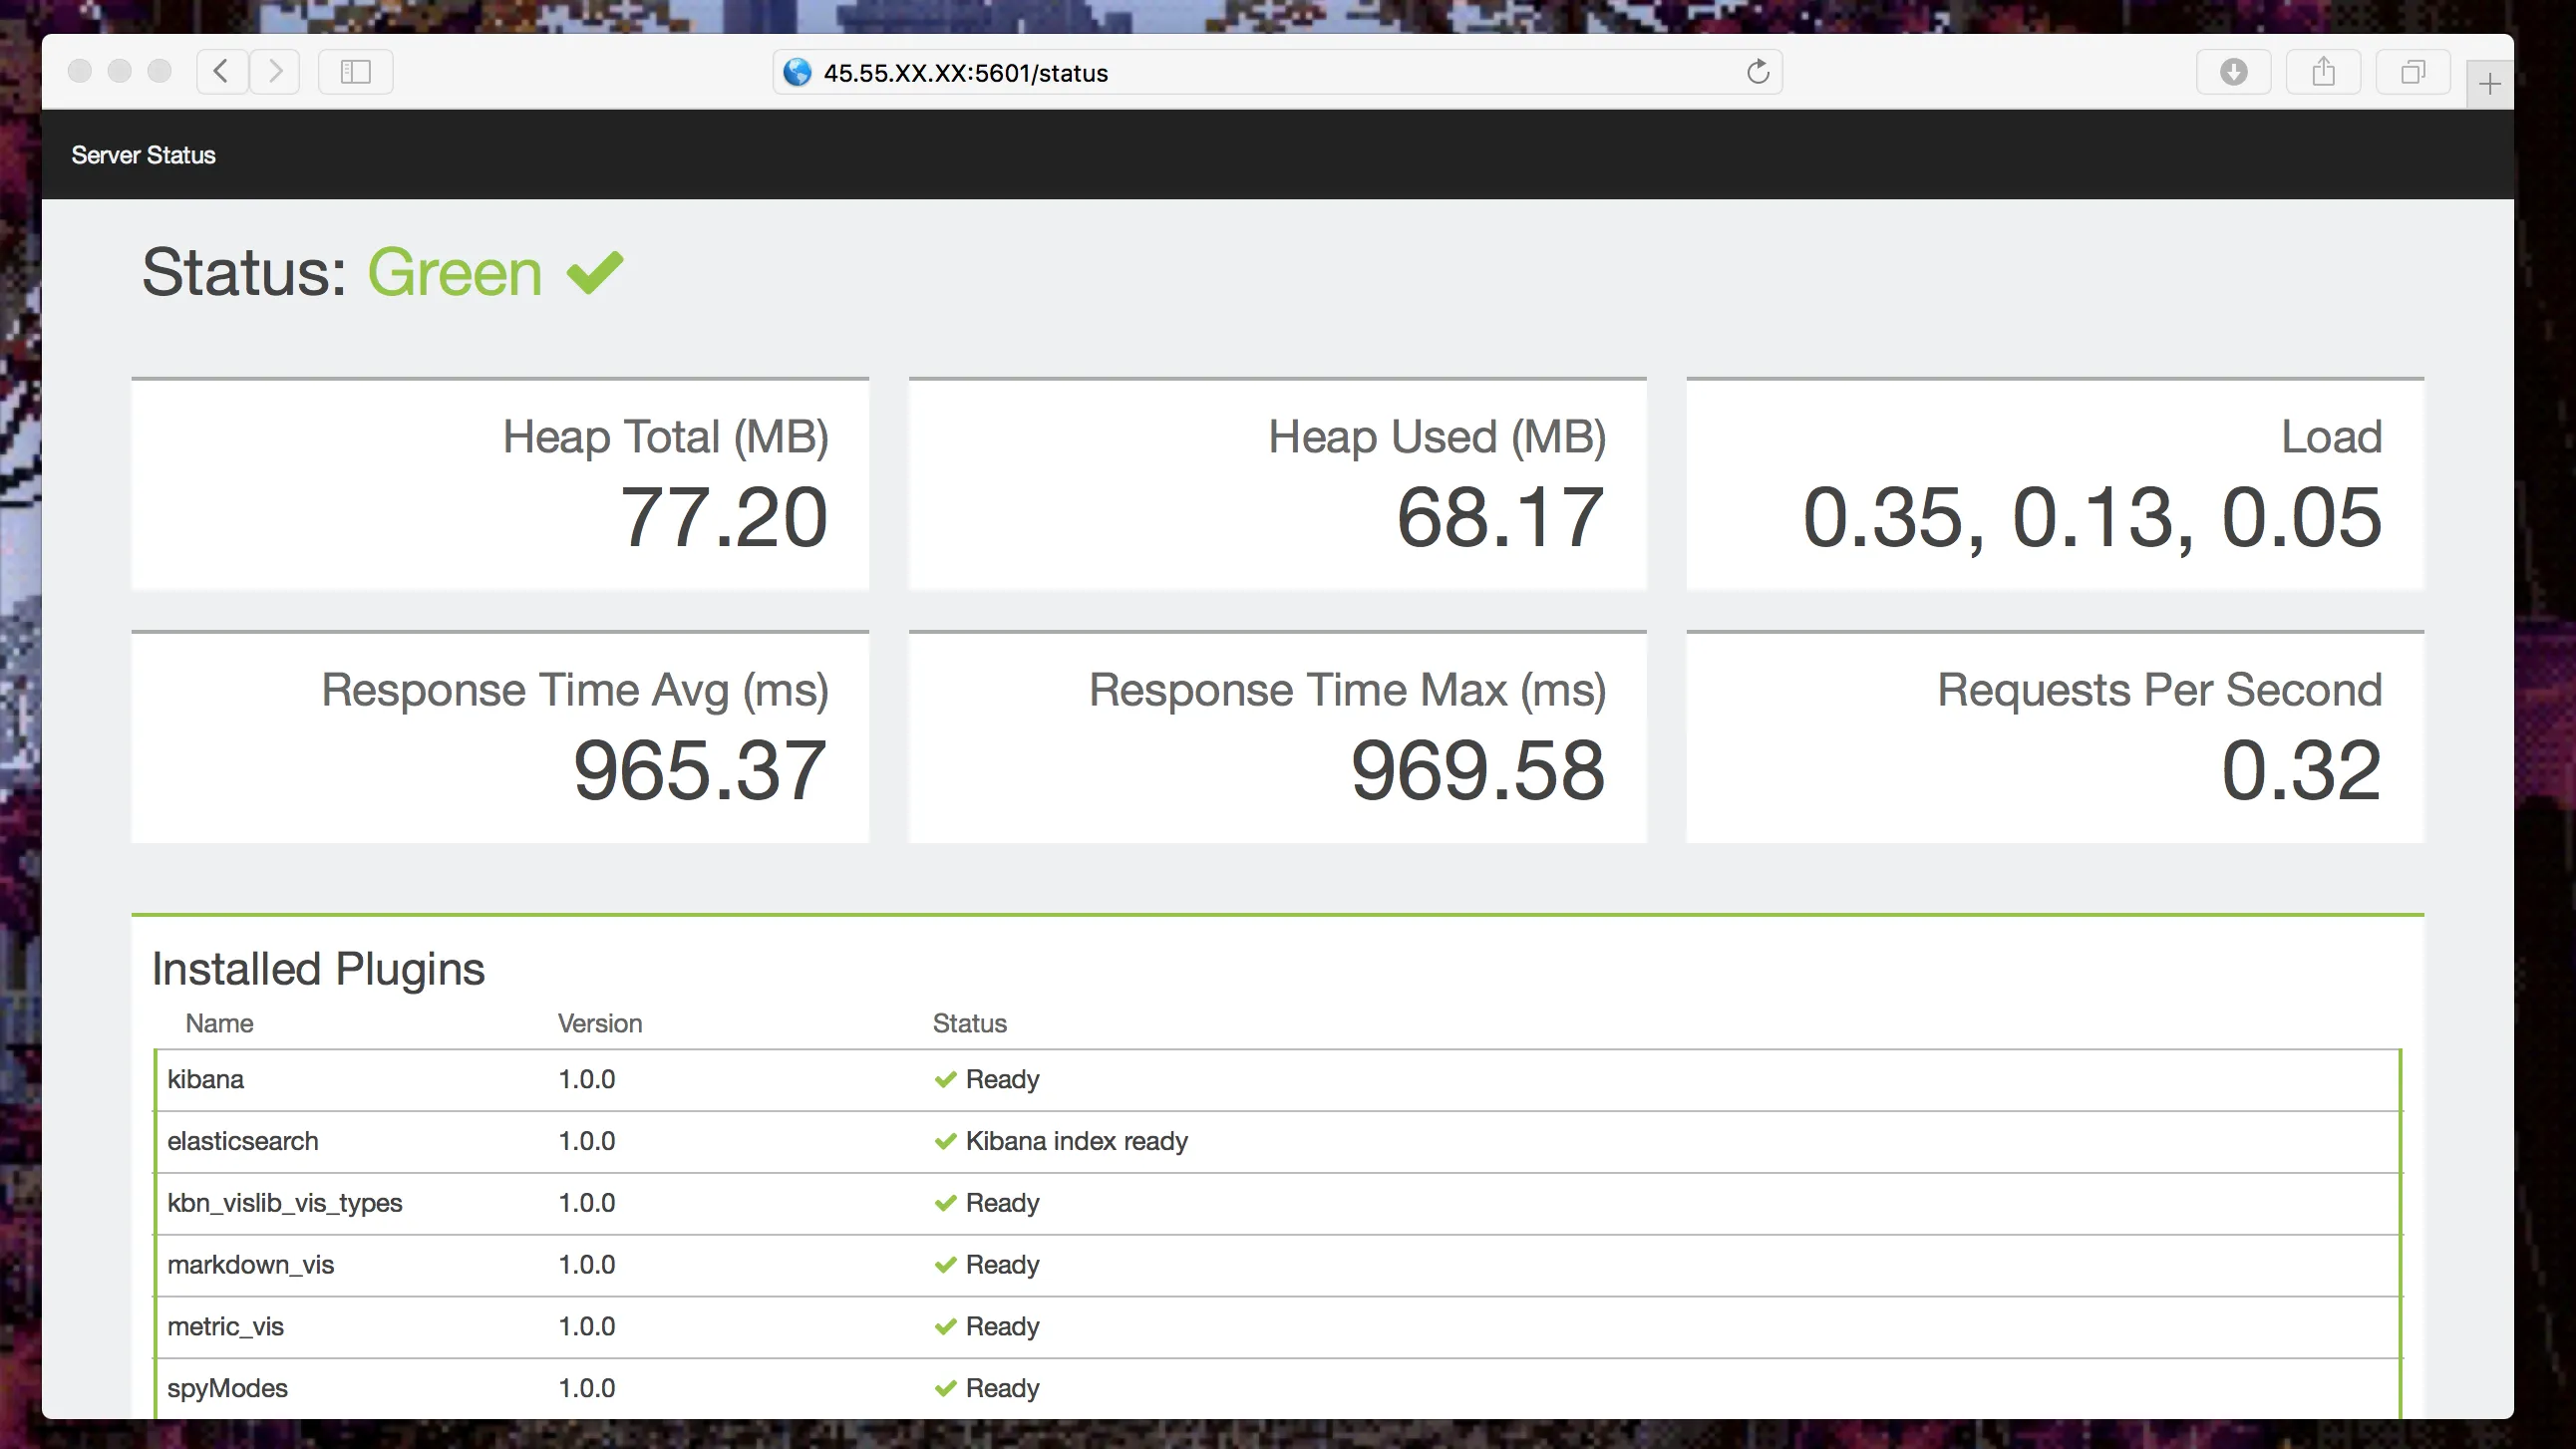Click the Requests Per Second card
This screenshot has height=1449, width=2576.
point(2054,738)
